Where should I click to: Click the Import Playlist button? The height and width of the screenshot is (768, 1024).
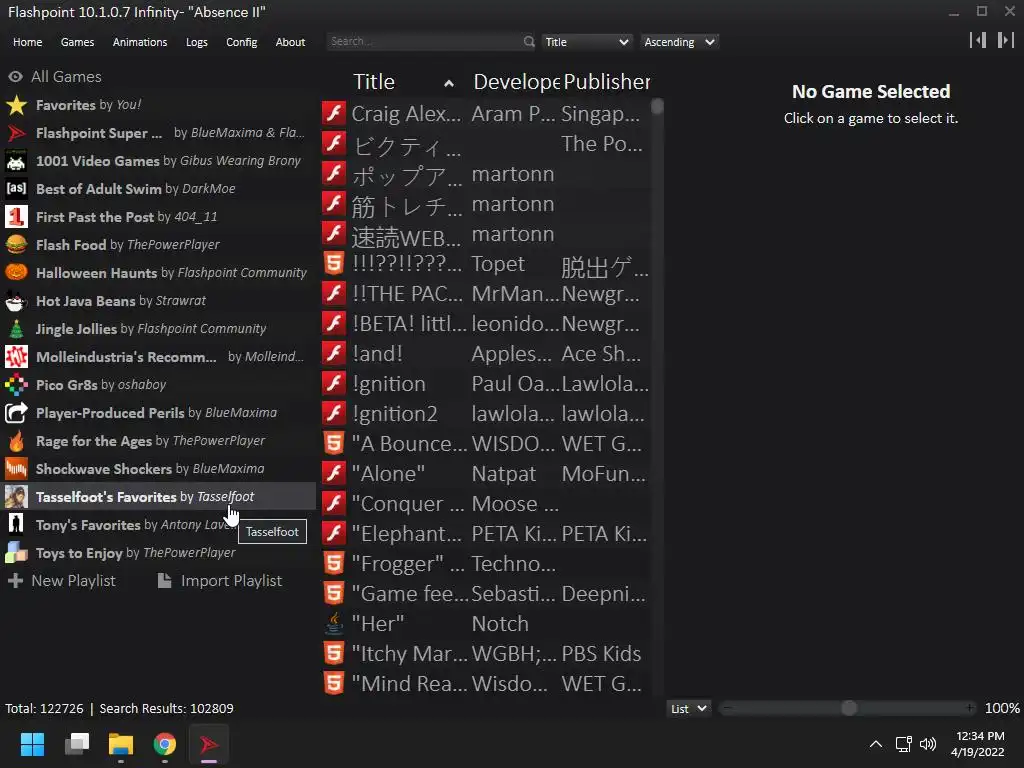[x=219, y=581]
